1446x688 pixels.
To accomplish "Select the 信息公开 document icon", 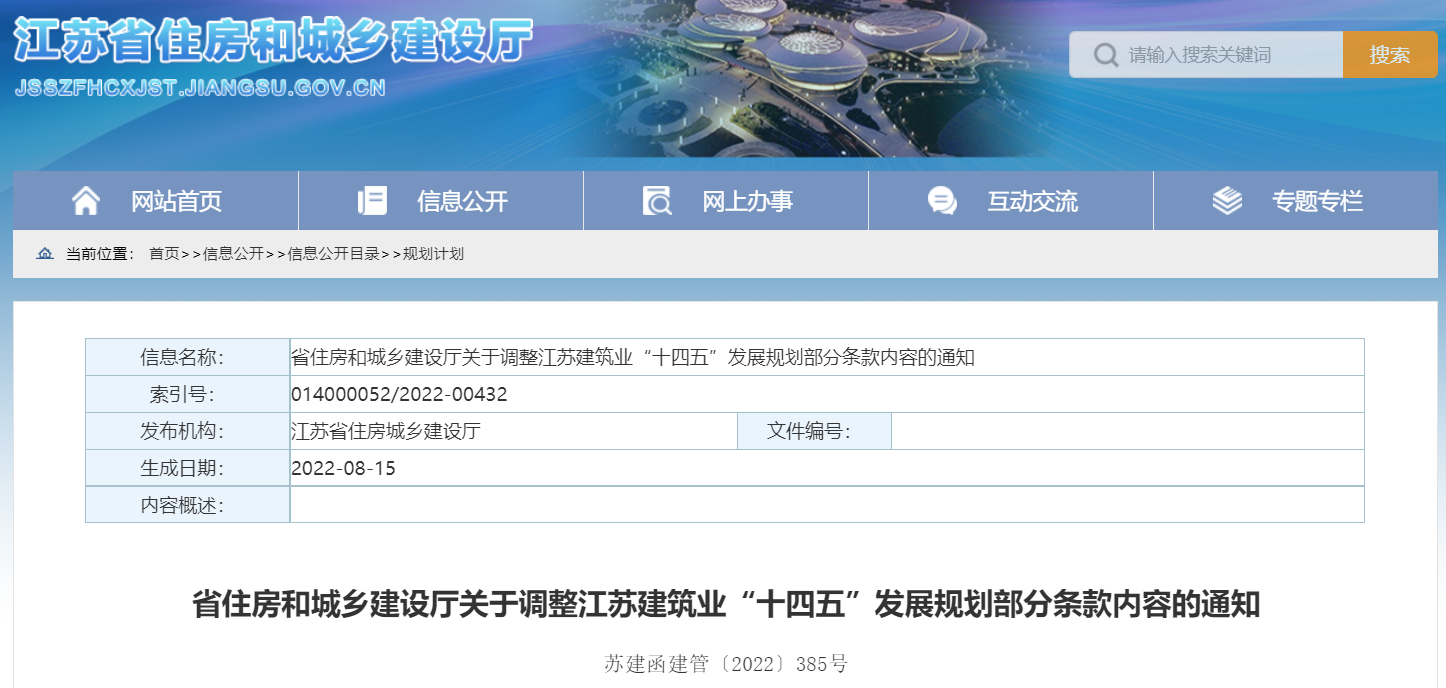I will pyautogui.click(x=372, y=200).
